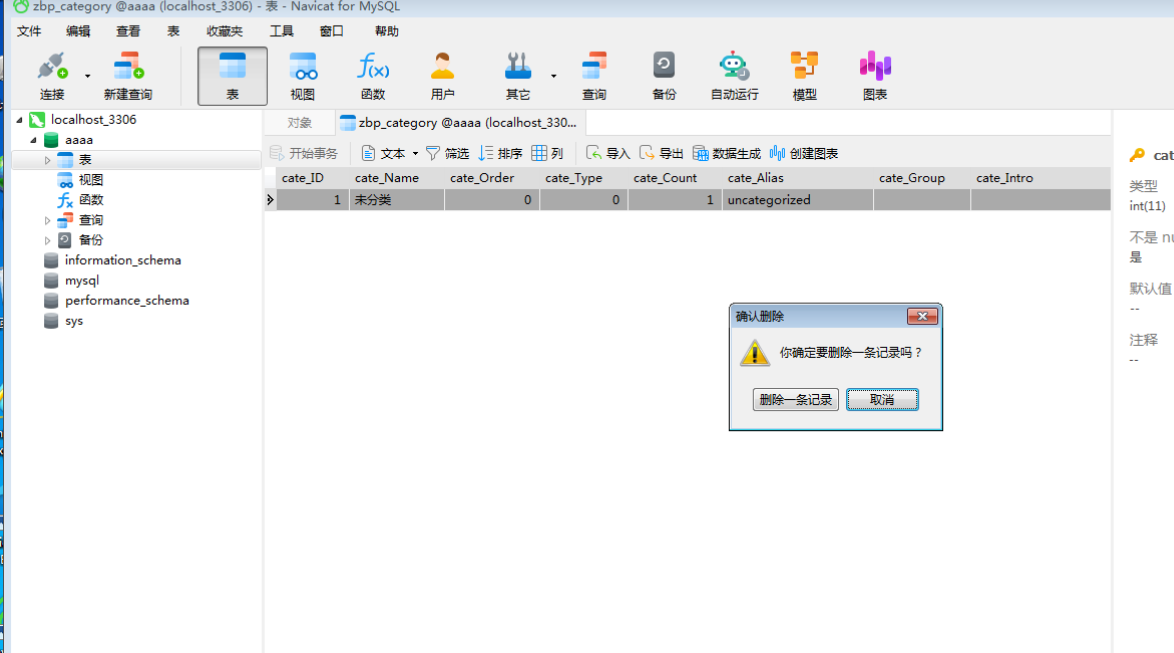The width and height of the screenshot is (1174, 653).
Task: Click Cancel (取消) in delete dialog
Action: click(882, 399)
